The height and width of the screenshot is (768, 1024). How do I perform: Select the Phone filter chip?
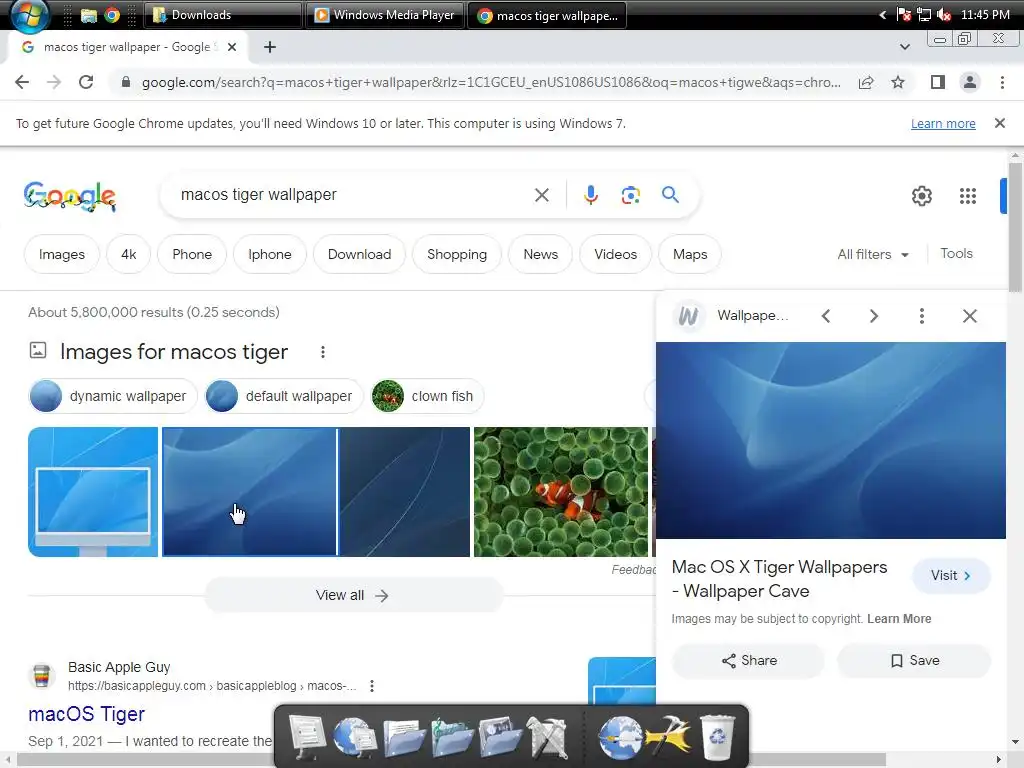(192, 254)
